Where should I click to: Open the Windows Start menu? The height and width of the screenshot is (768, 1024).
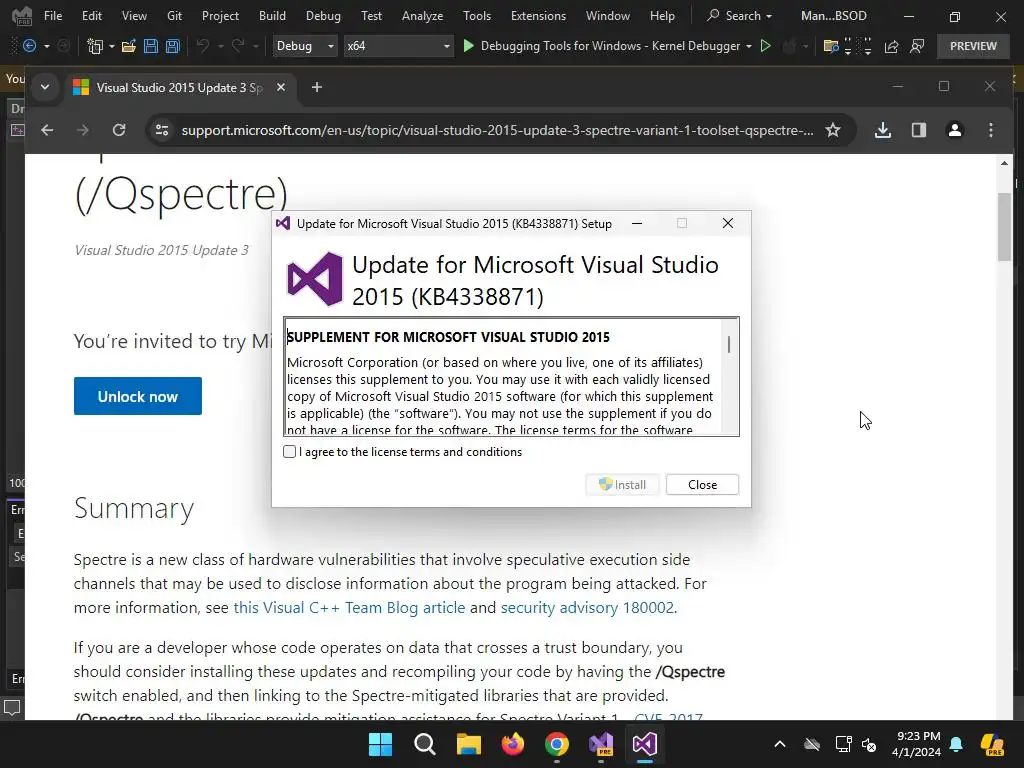pyautogui.click(x=380, y=744)
